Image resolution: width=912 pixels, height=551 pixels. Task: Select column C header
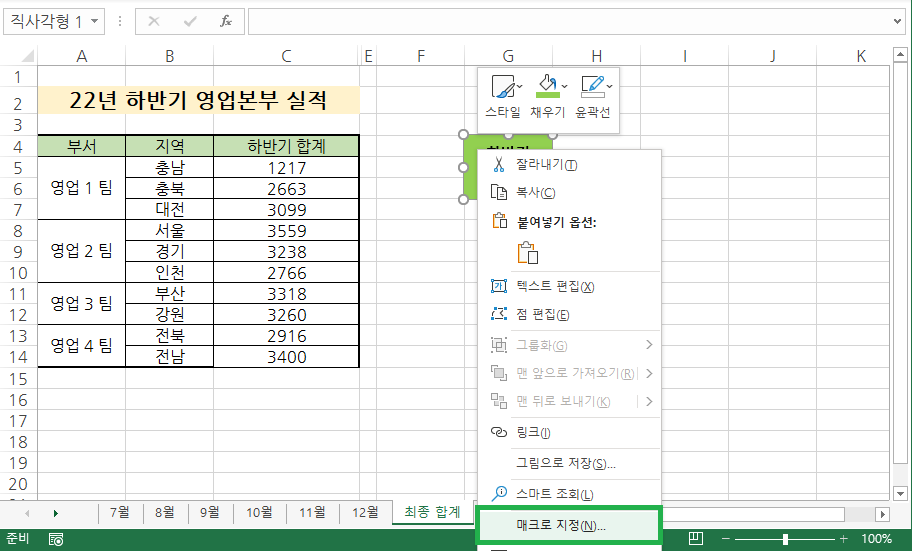pyautogui.click(x=286, y=56)
